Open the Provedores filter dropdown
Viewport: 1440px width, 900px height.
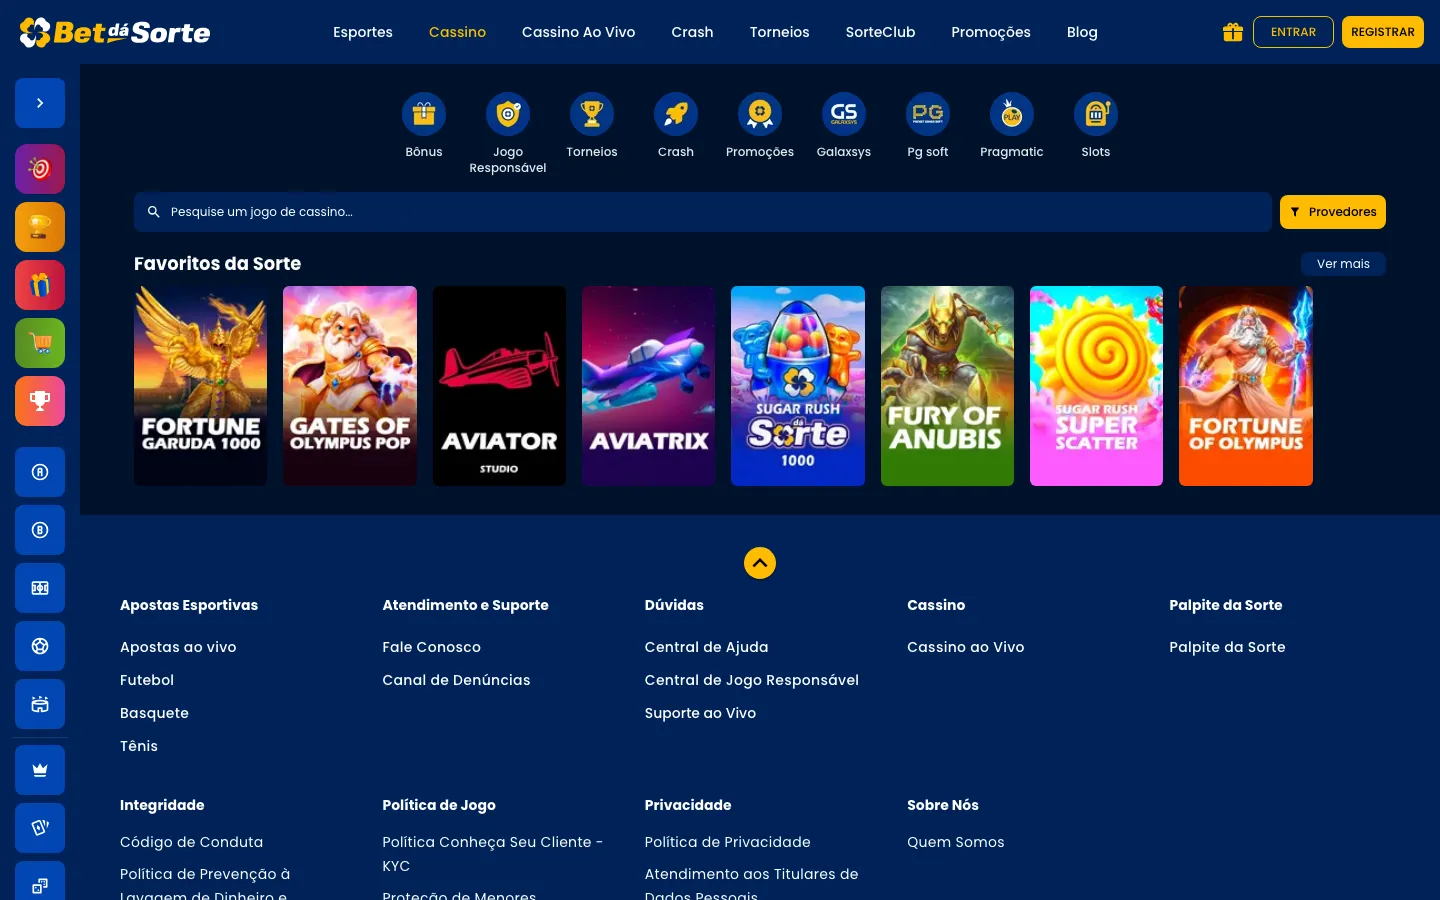(x=1333, y=212)
